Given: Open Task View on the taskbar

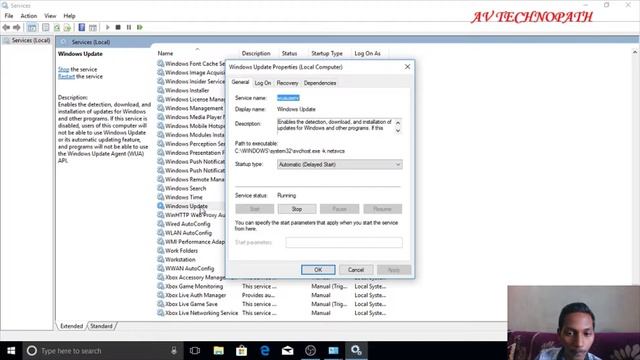Looking at the screenshot, I should click(195, 351).
